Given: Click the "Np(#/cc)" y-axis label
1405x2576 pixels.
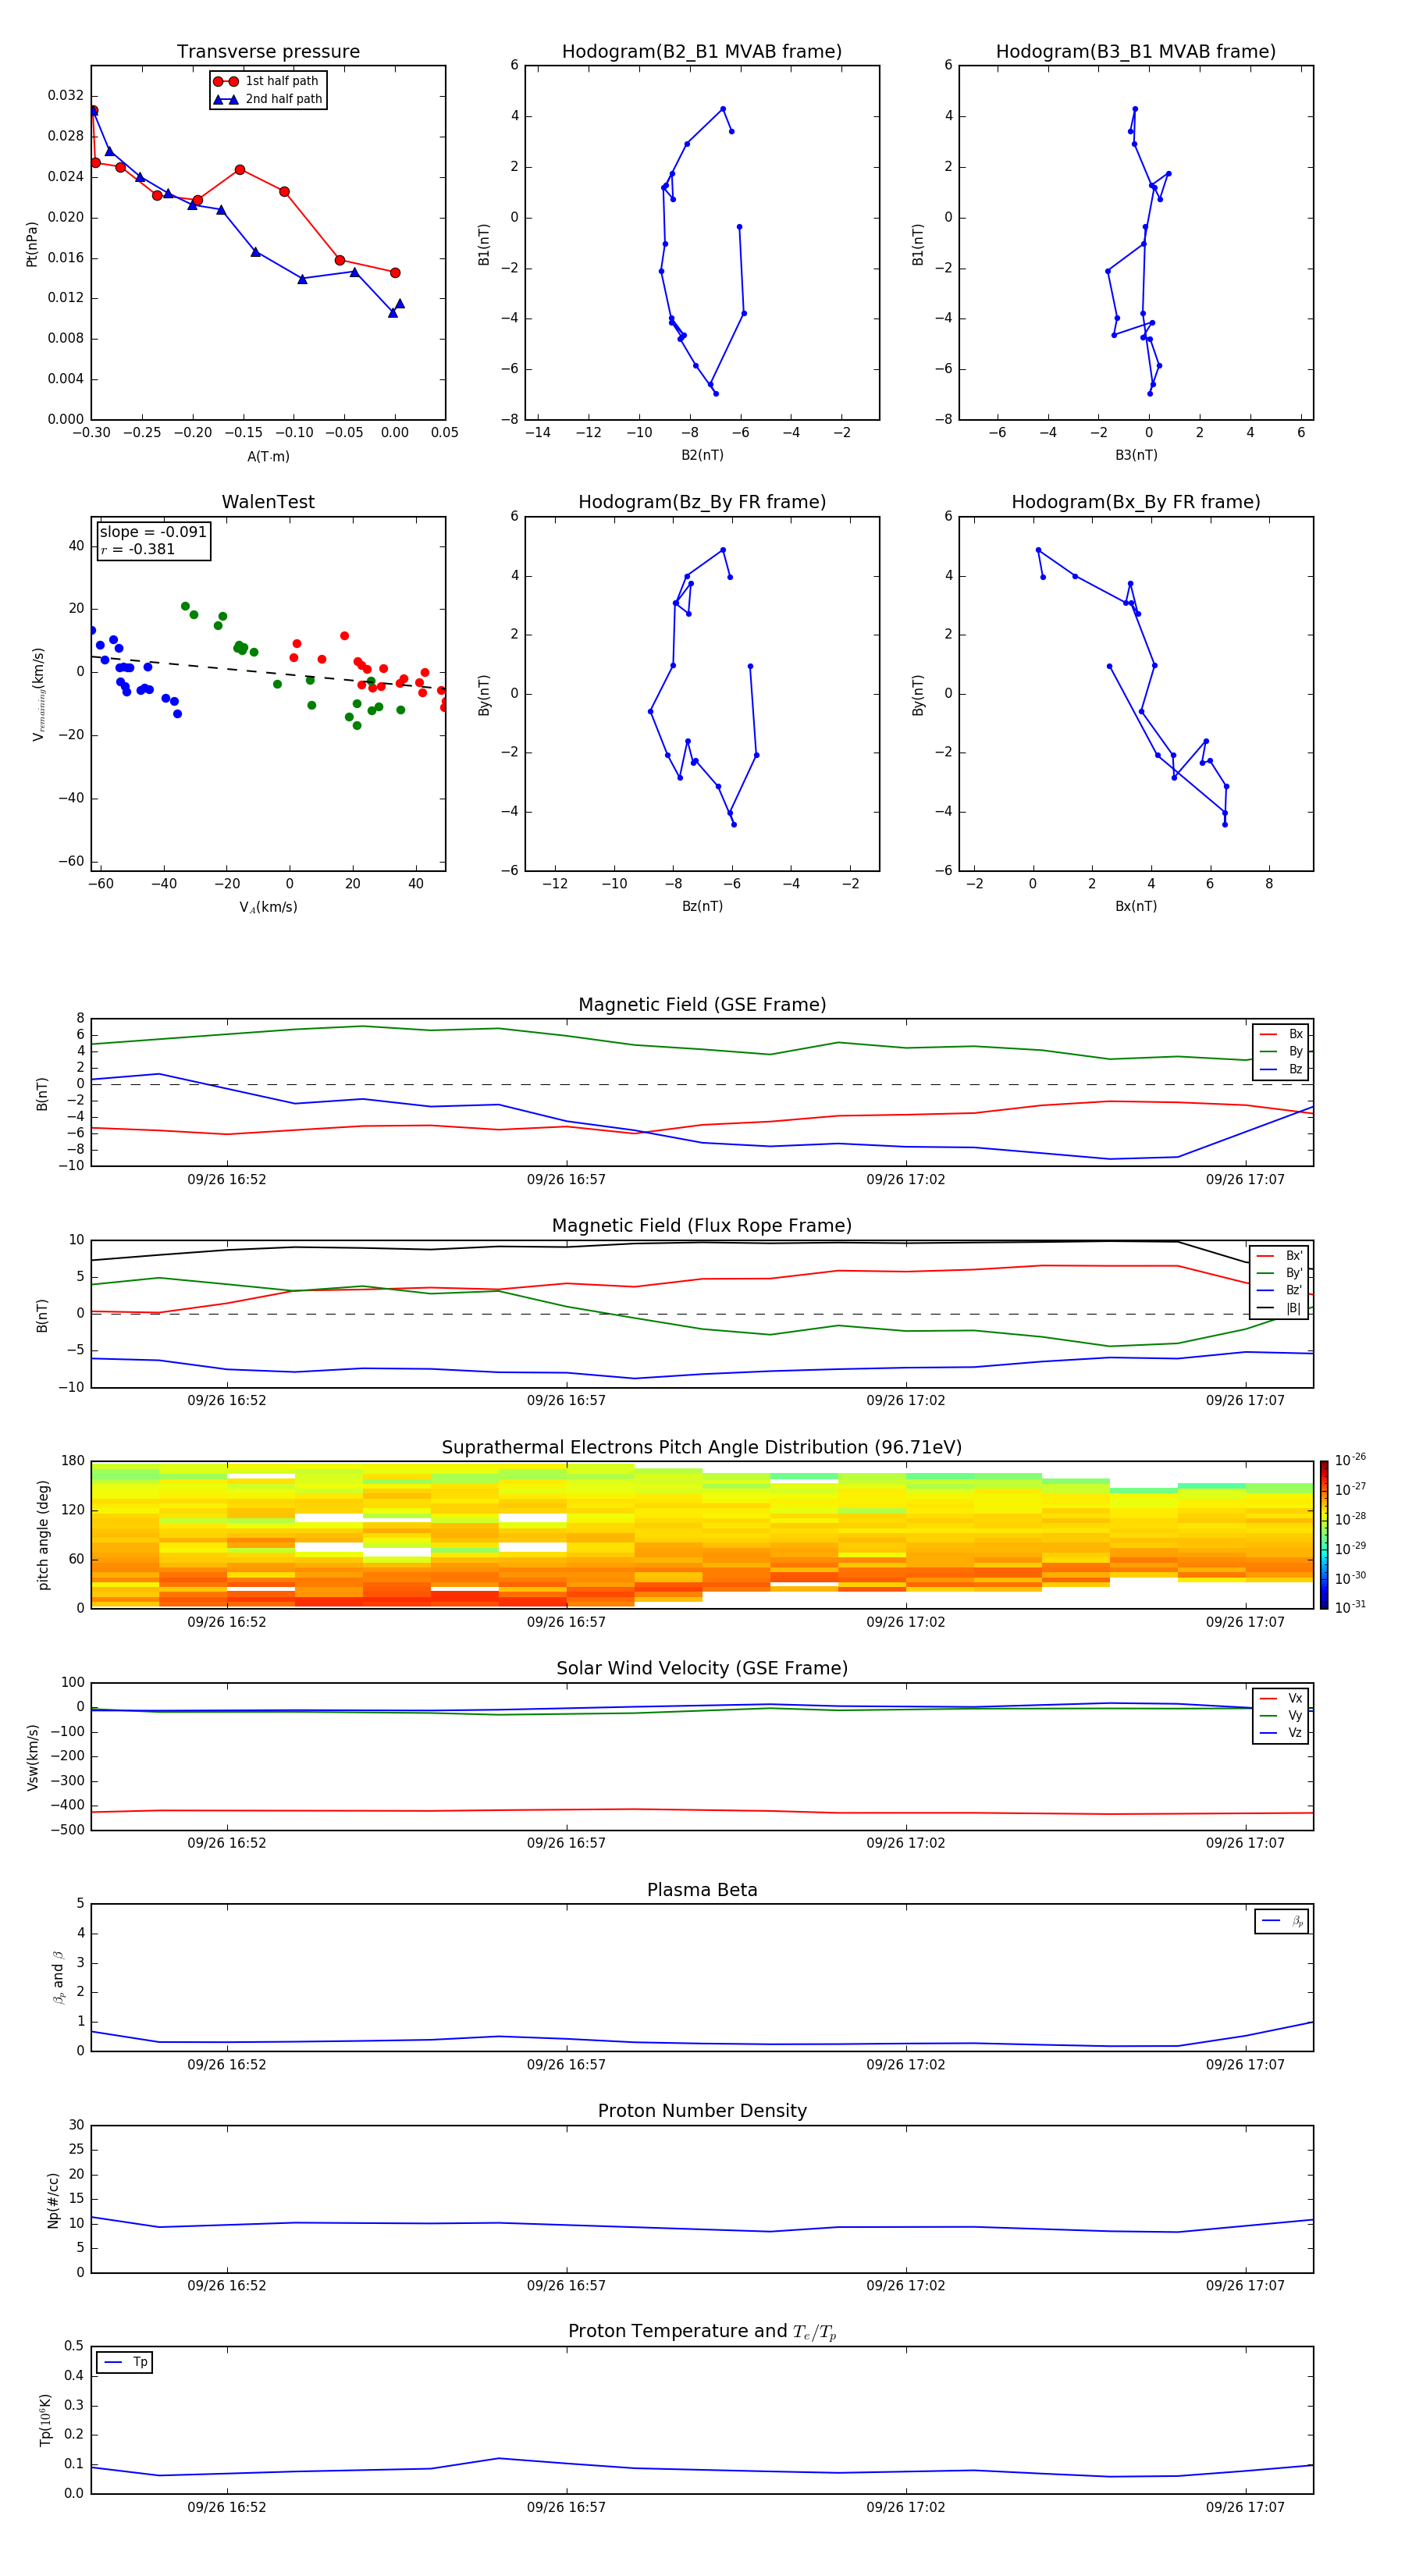Looking at the screenshot, I should [53, 2200].
